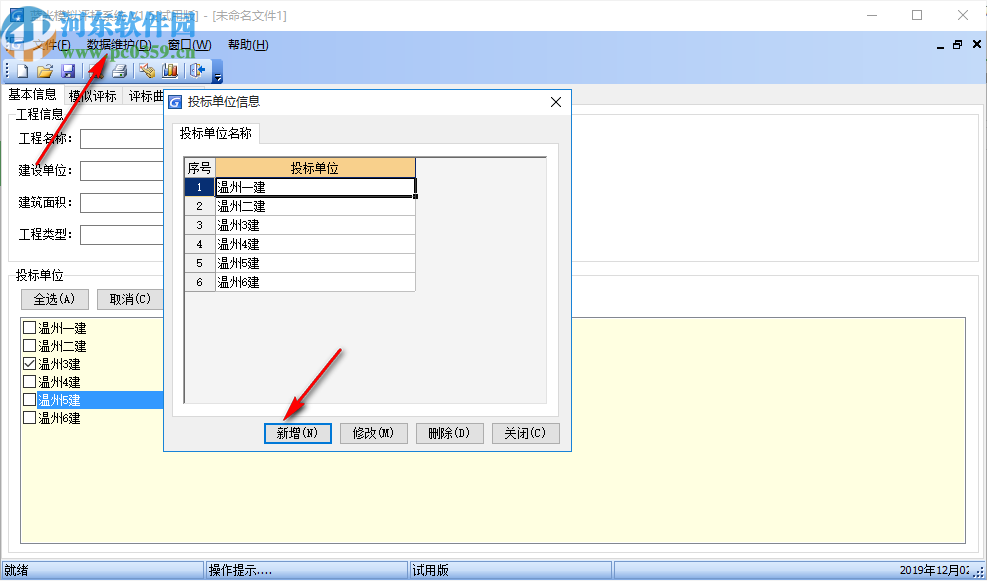
Task: Open the 数据维护 menu
Action: tap(115, 44)
